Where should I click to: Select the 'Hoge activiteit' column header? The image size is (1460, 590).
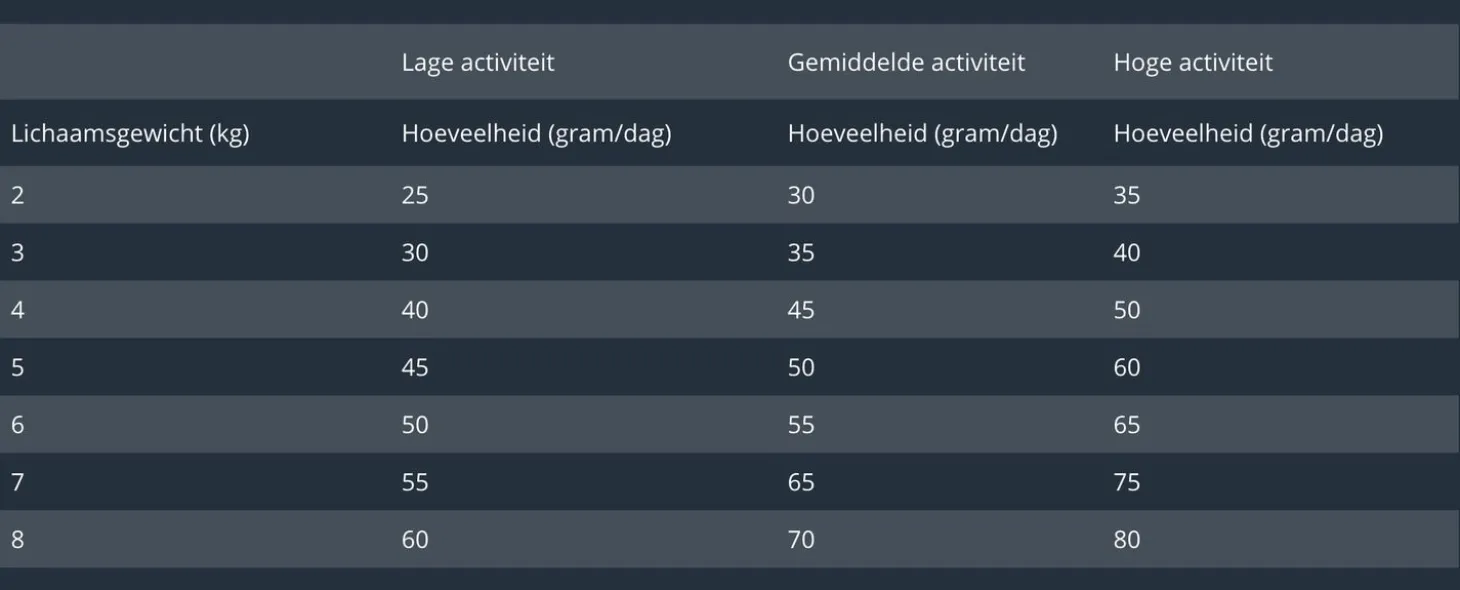point(1192,63)
